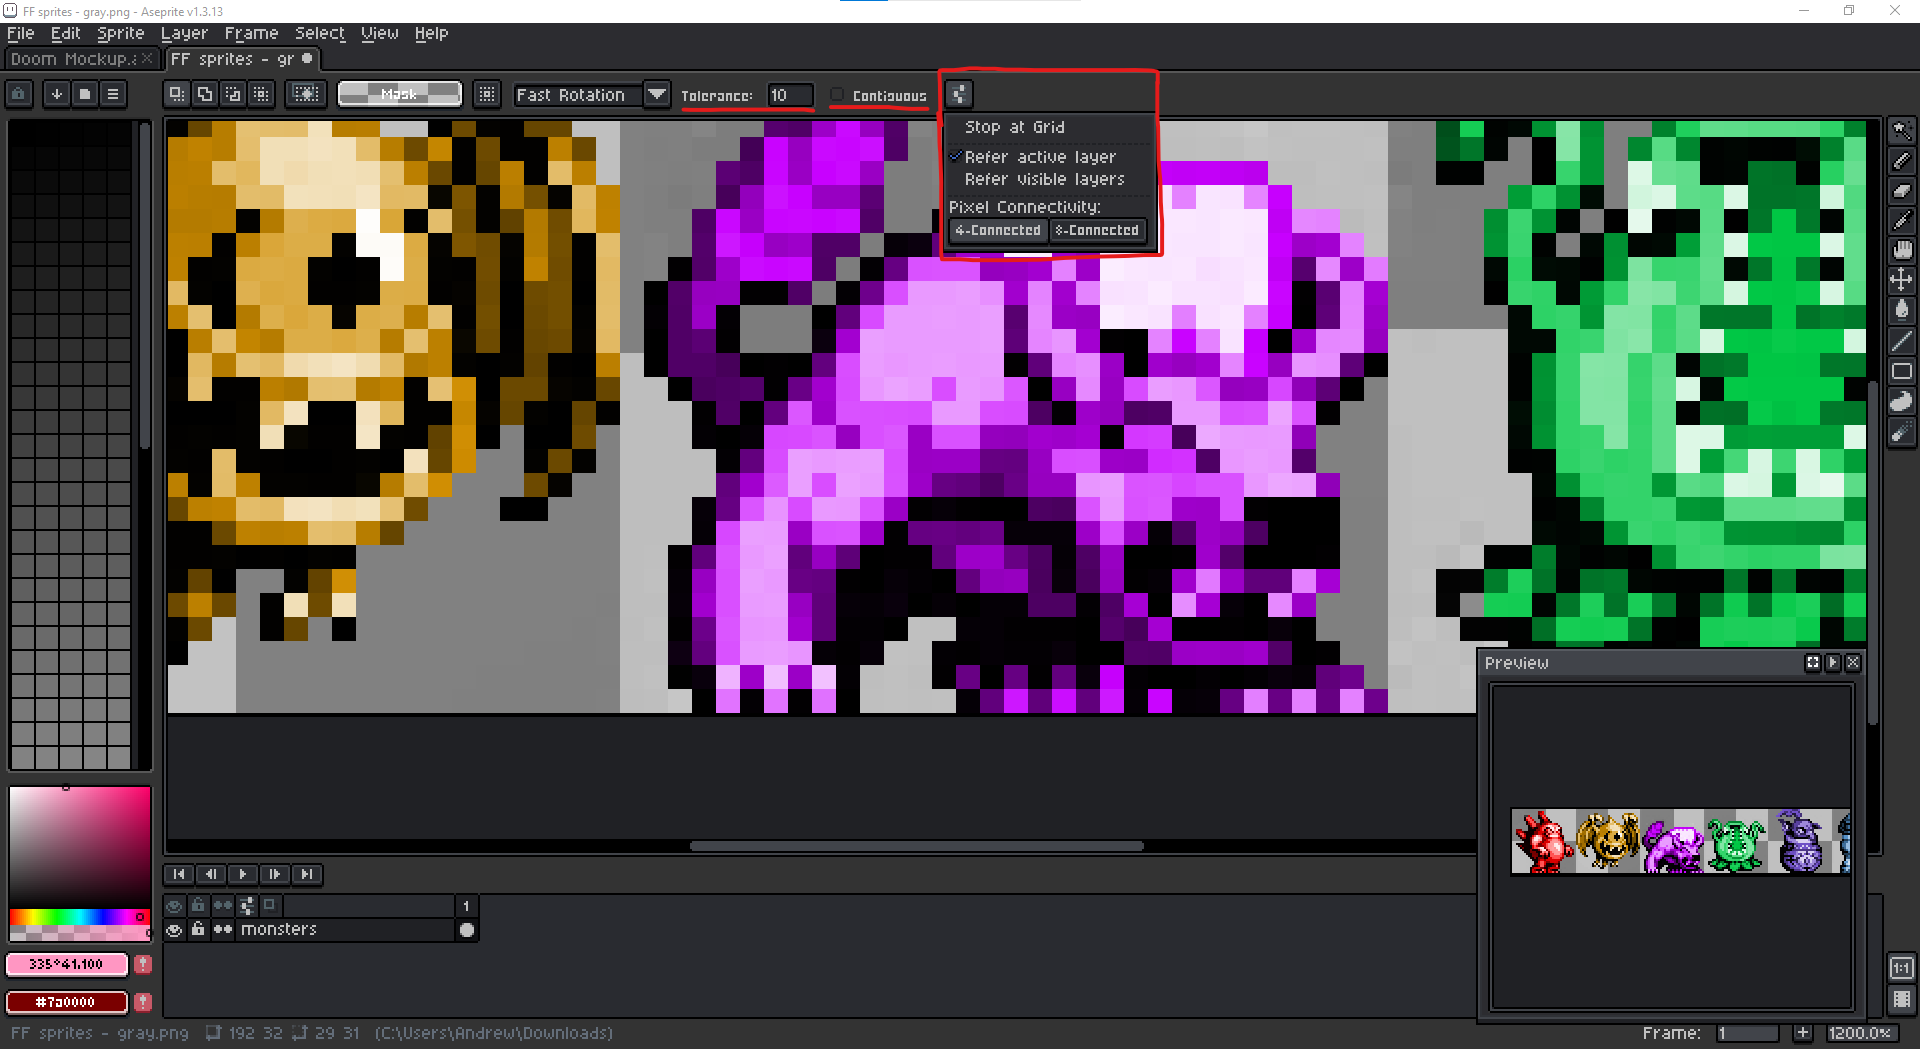Toggle continuous mode for monsters layer

pyautogui.click(x=222, y=930)
